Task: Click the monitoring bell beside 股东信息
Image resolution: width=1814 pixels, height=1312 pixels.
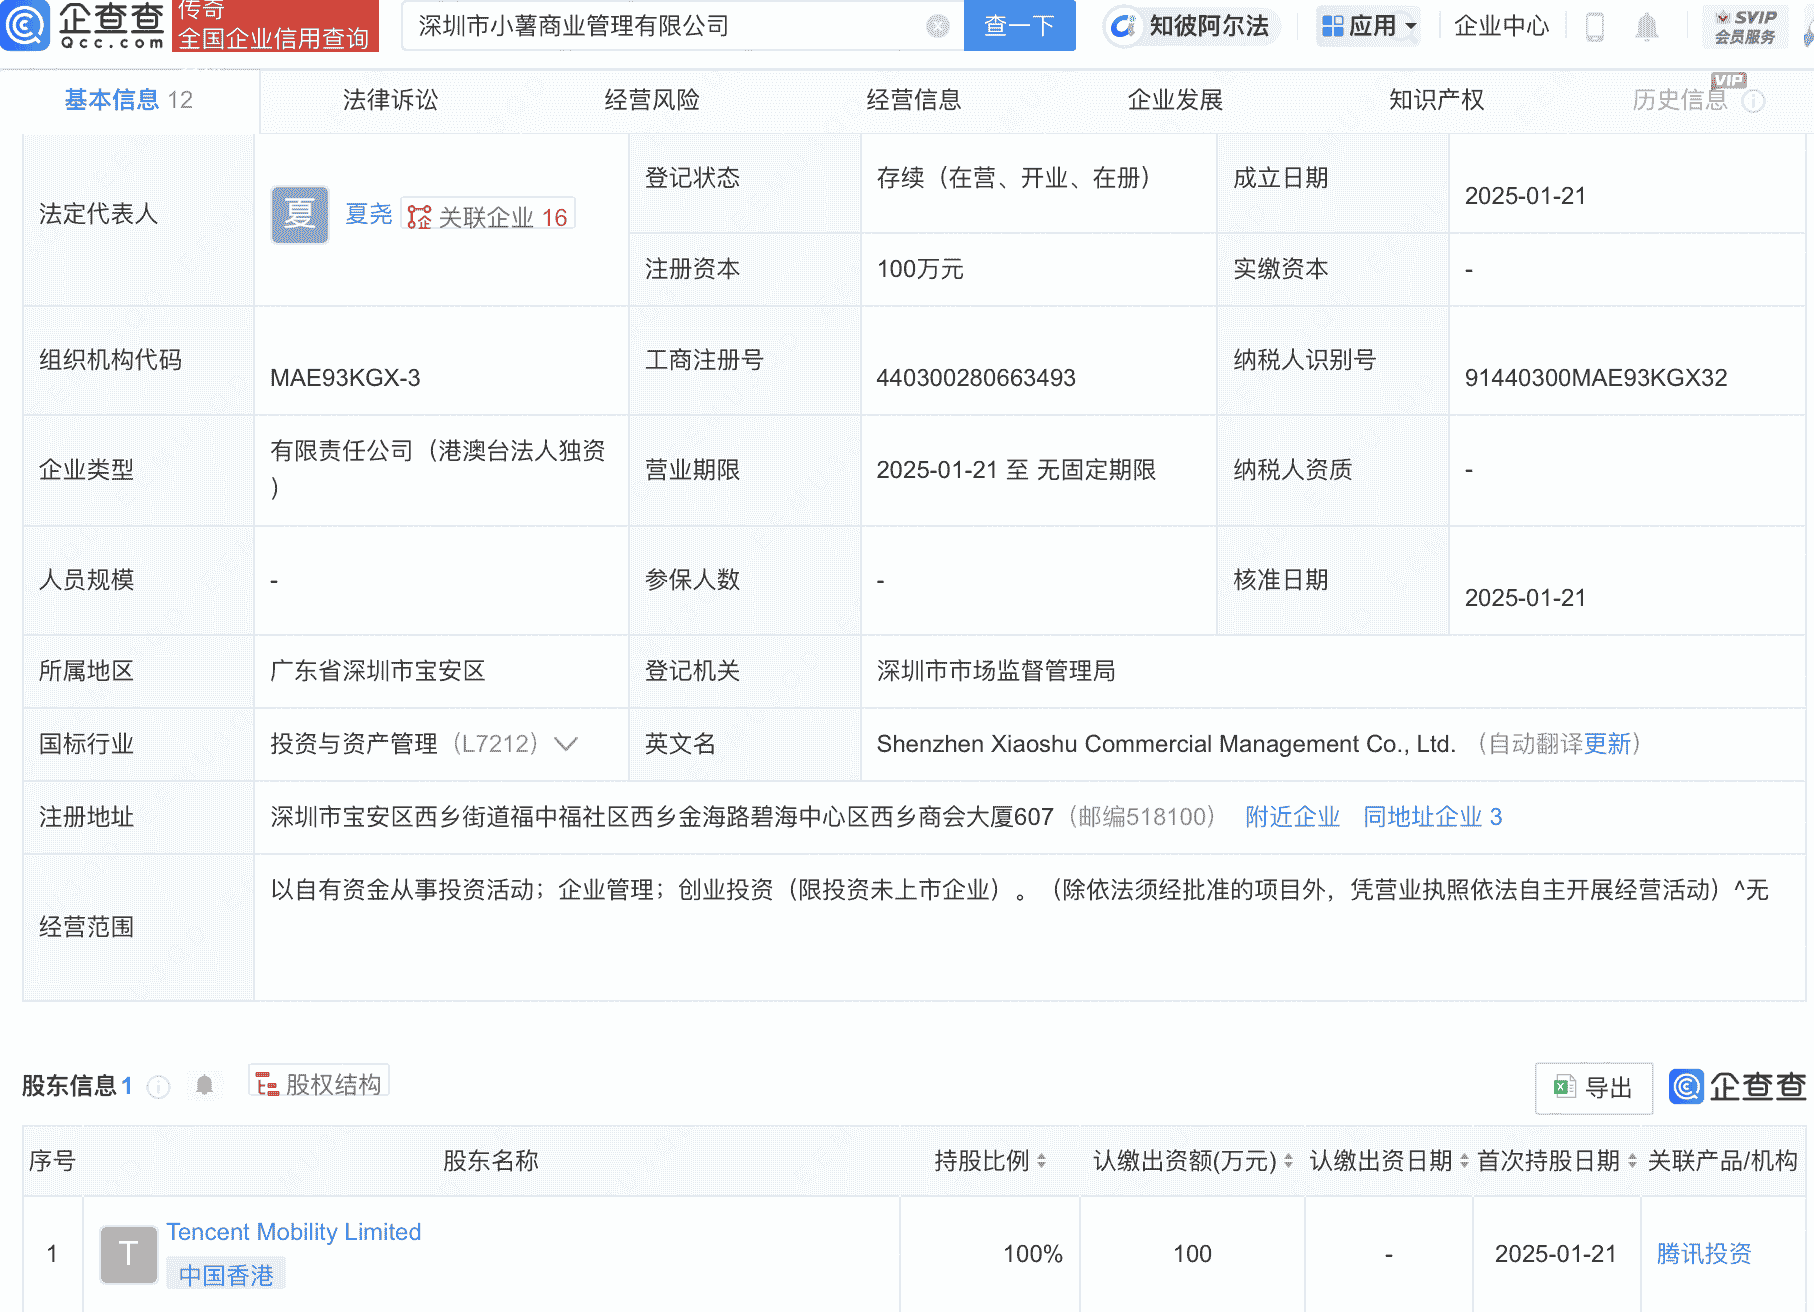Action: point(204,1085)
